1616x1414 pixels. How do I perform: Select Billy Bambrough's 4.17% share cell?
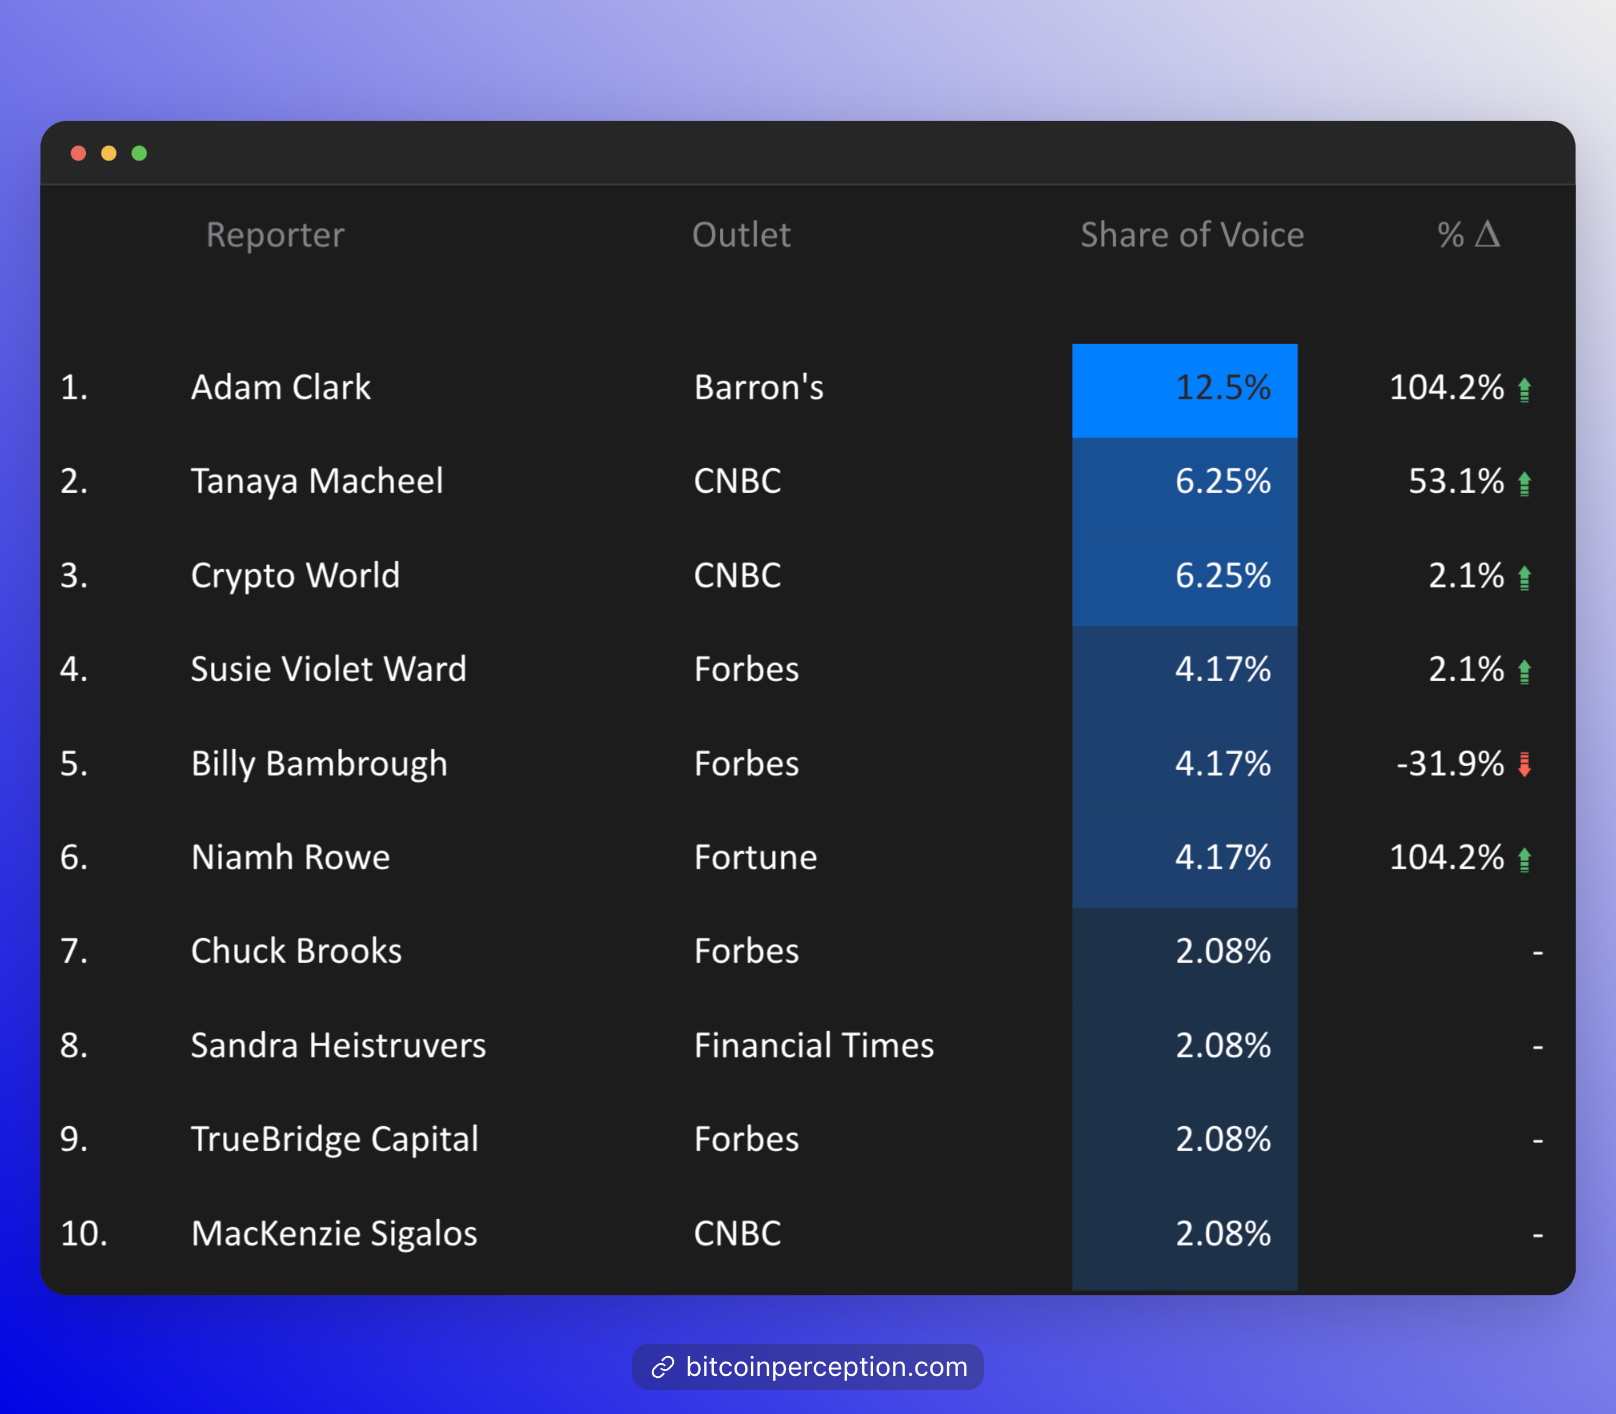(x=1185, y=764)
